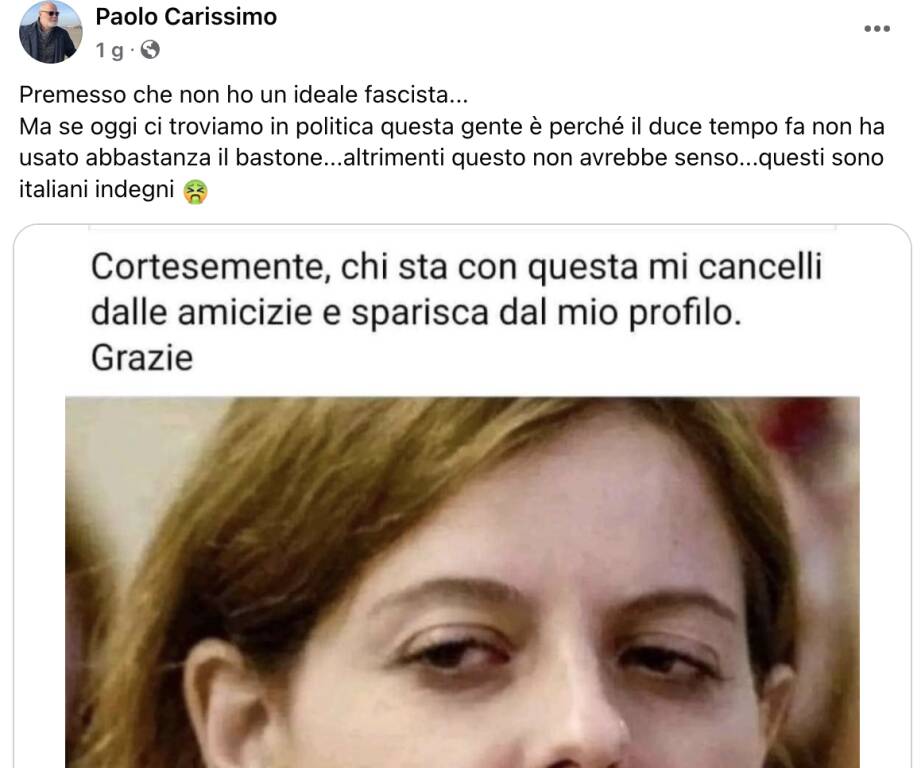
Task: Open the Paolo Carissimo profile name link
Action: coord(186,16)
